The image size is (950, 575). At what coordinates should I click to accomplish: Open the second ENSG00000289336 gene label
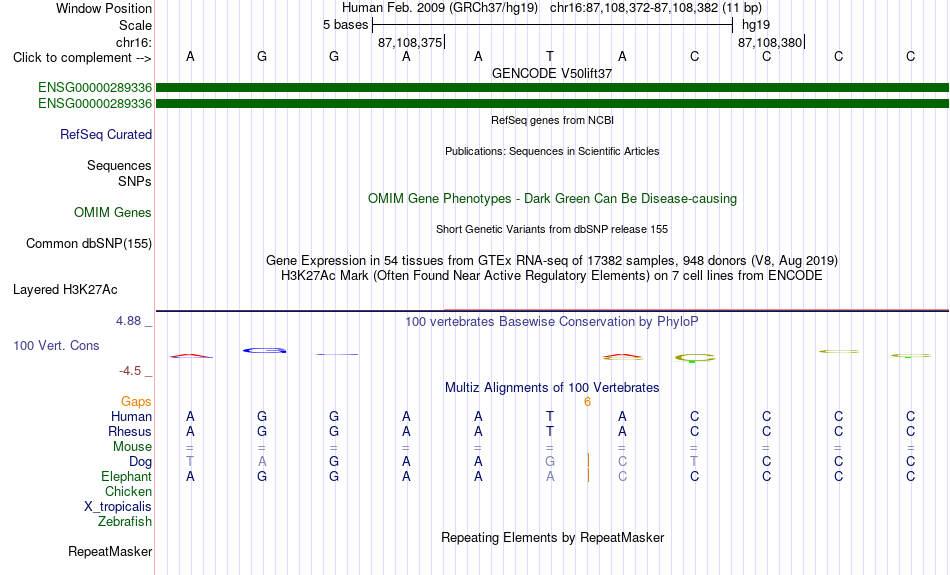(95, 104)
